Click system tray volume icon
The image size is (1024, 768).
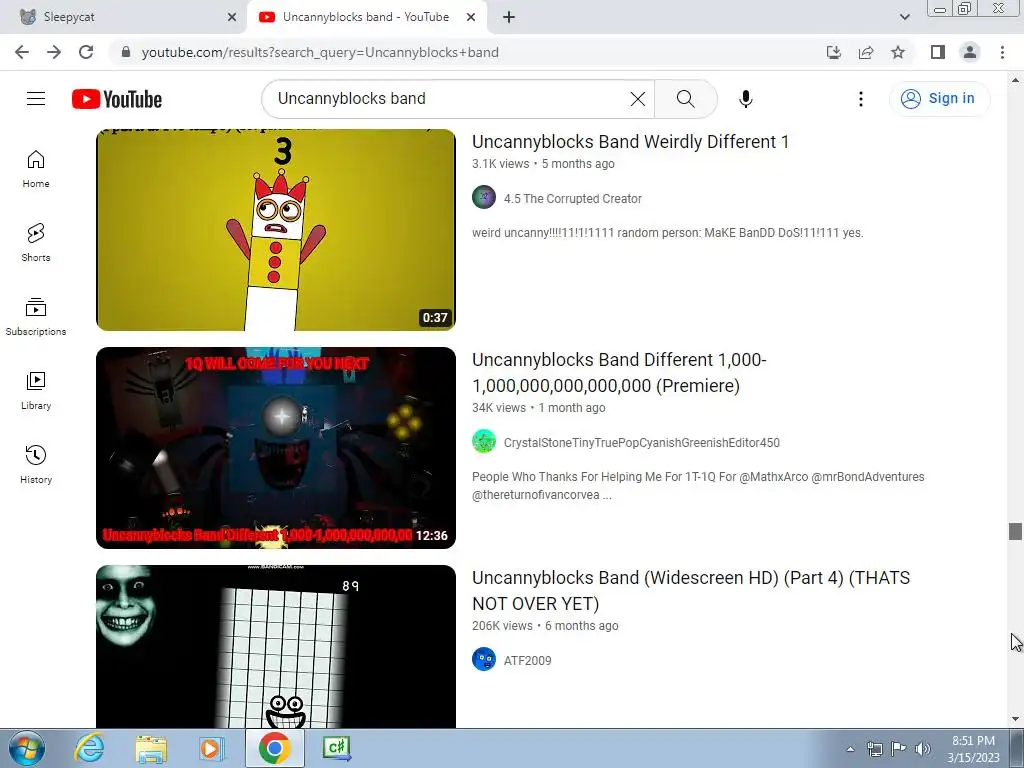tap(923, 749)
